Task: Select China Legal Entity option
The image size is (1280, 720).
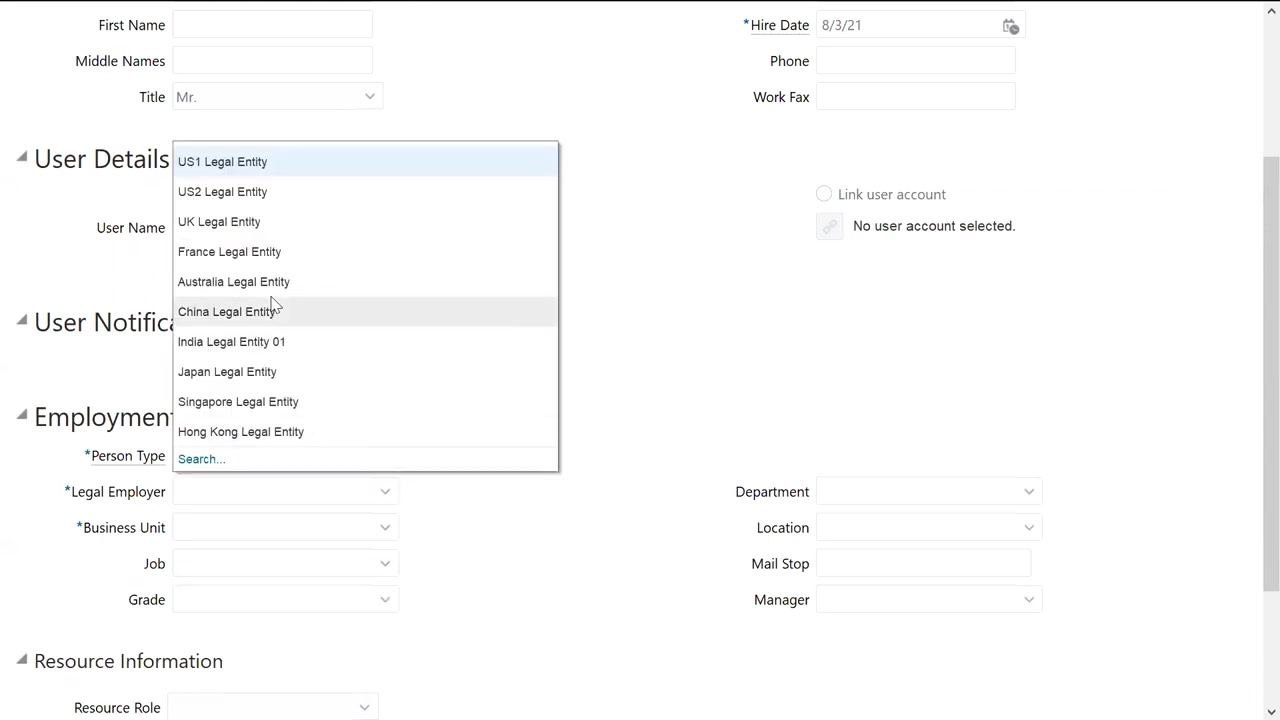Action: click(365, 312)
